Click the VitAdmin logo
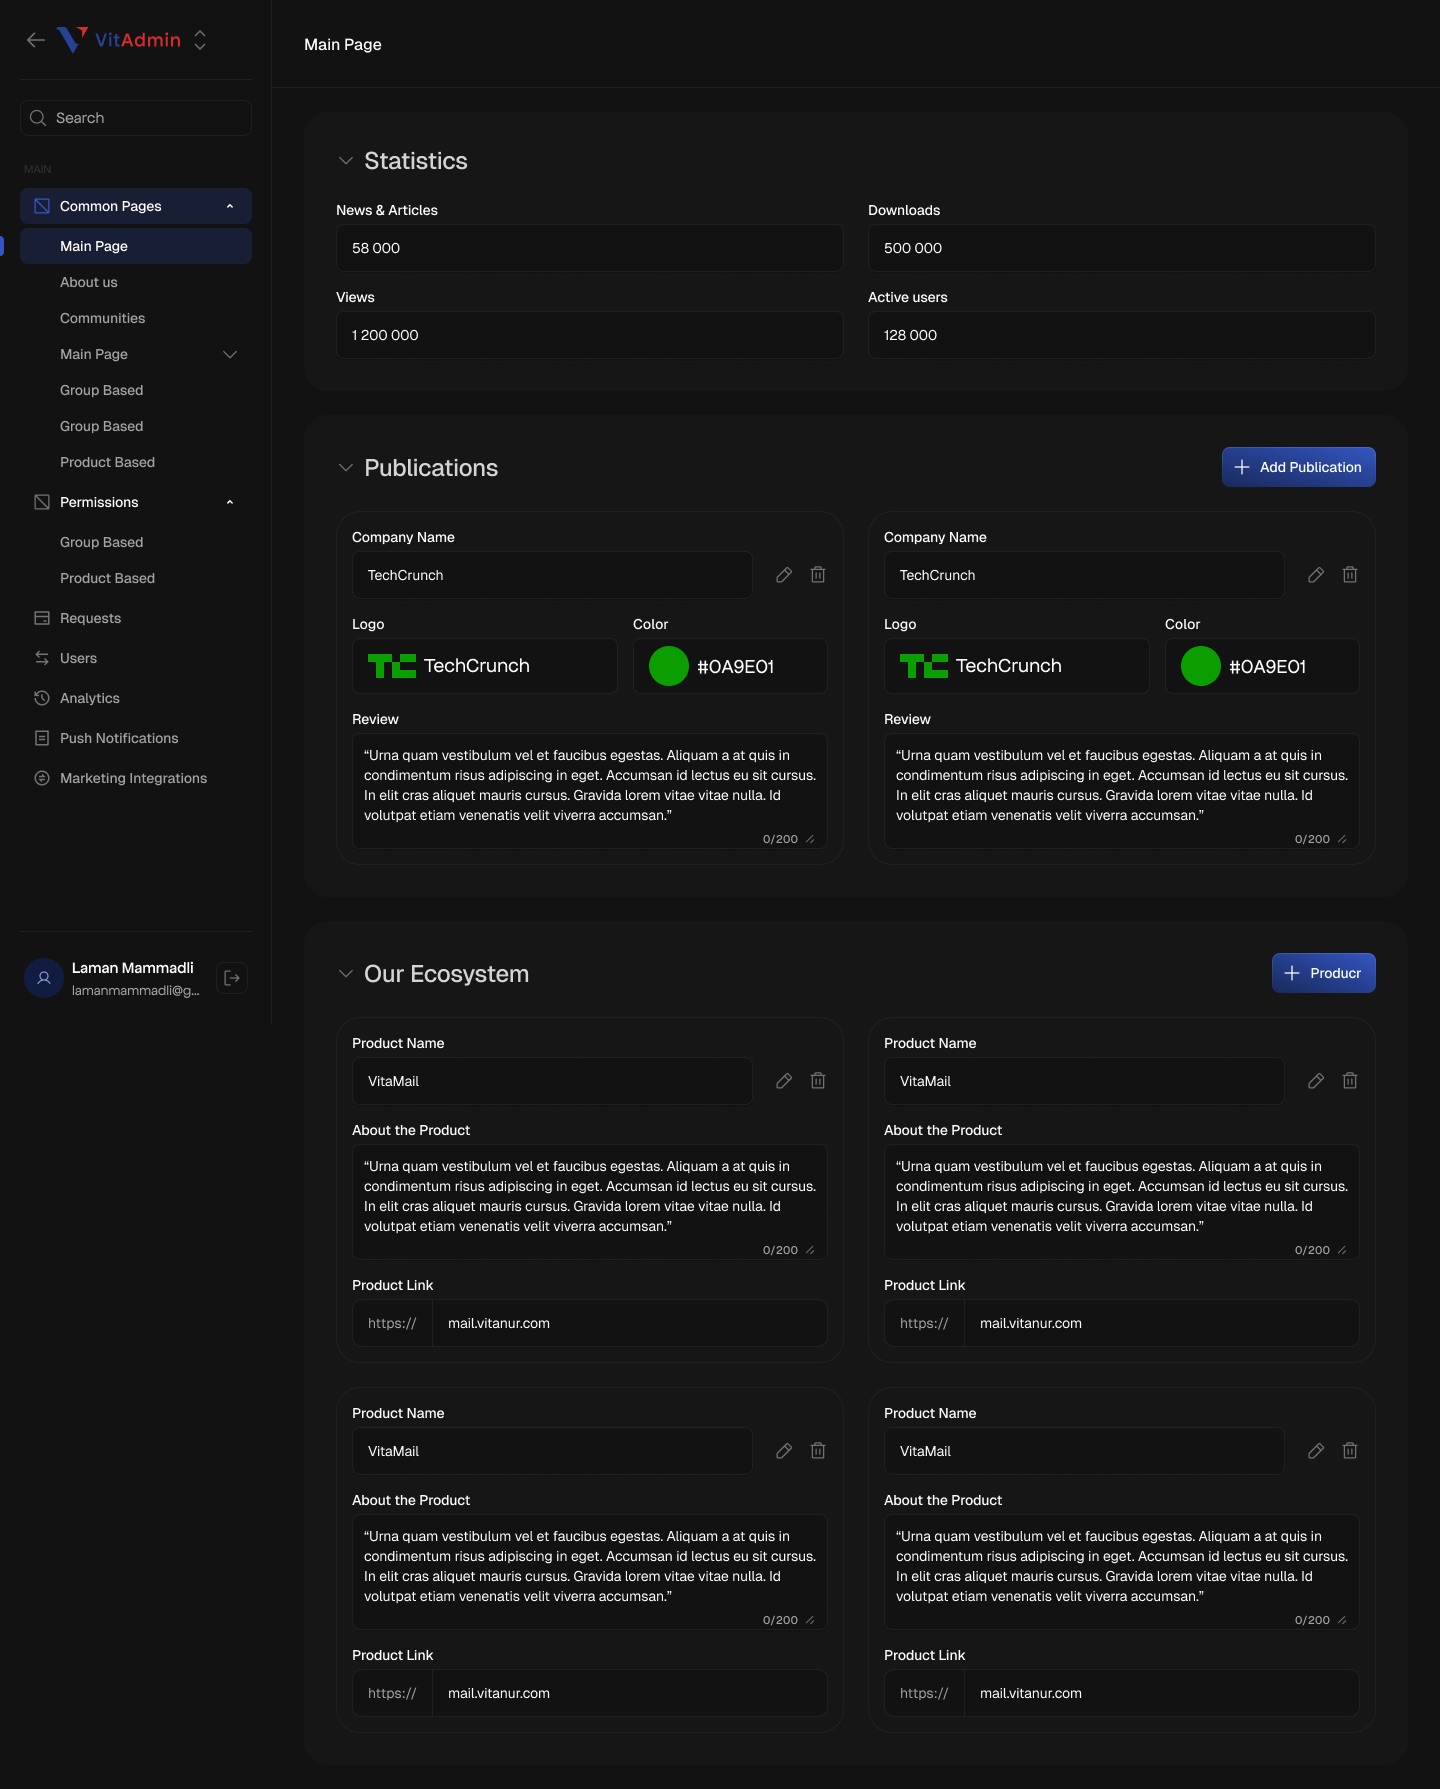Image resolution: width=1440 pixels, height=1789 pixels. click(x=119, y=40)
